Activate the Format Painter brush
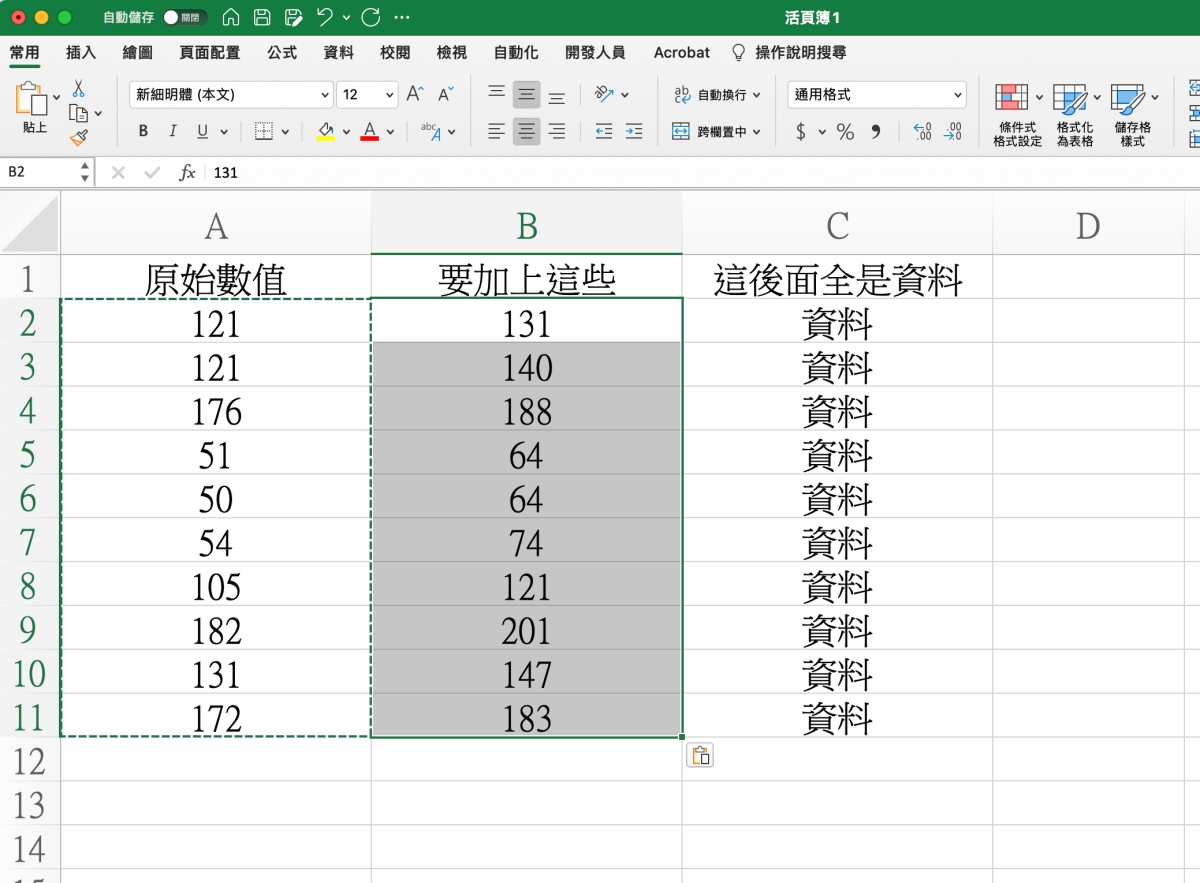1200x883 pixels. [x=78, y=137]
